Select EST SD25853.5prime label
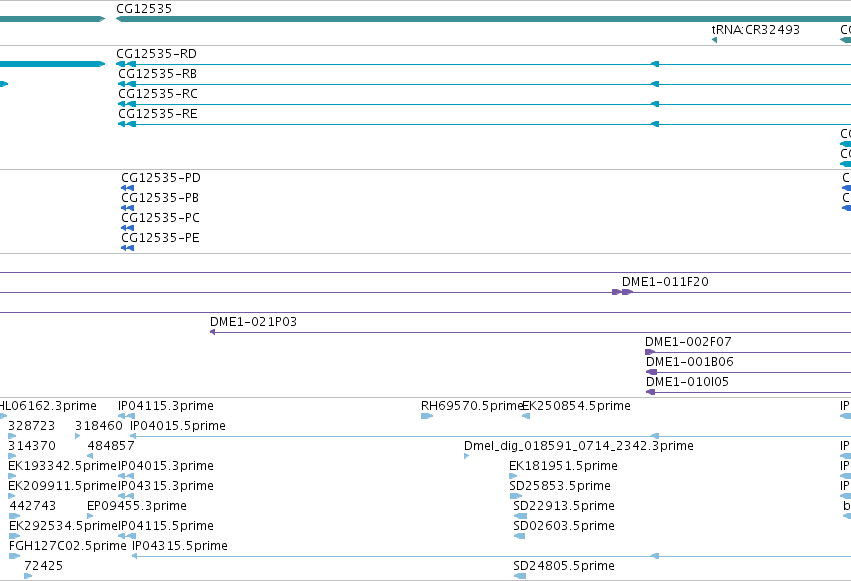The height and width of the screenshot is (581, 851). point(560,487)
